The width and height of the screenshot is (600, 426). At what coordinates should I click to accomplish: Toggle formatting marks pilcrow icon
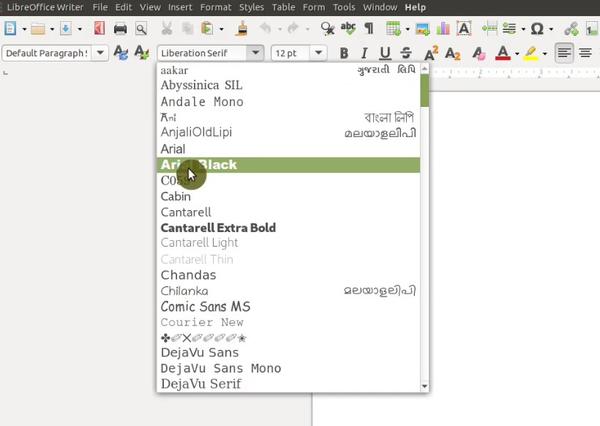click(369, 29)
